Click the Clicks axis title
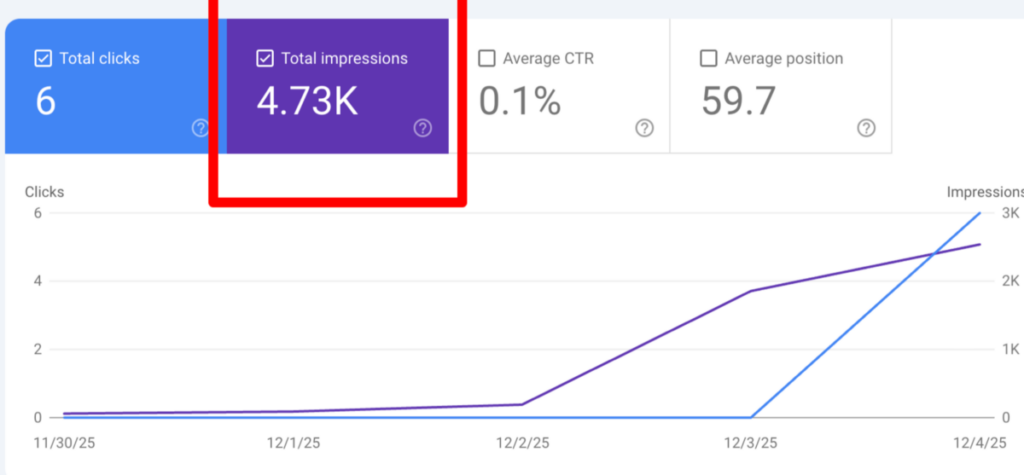1024x475 pixels. 44,192
